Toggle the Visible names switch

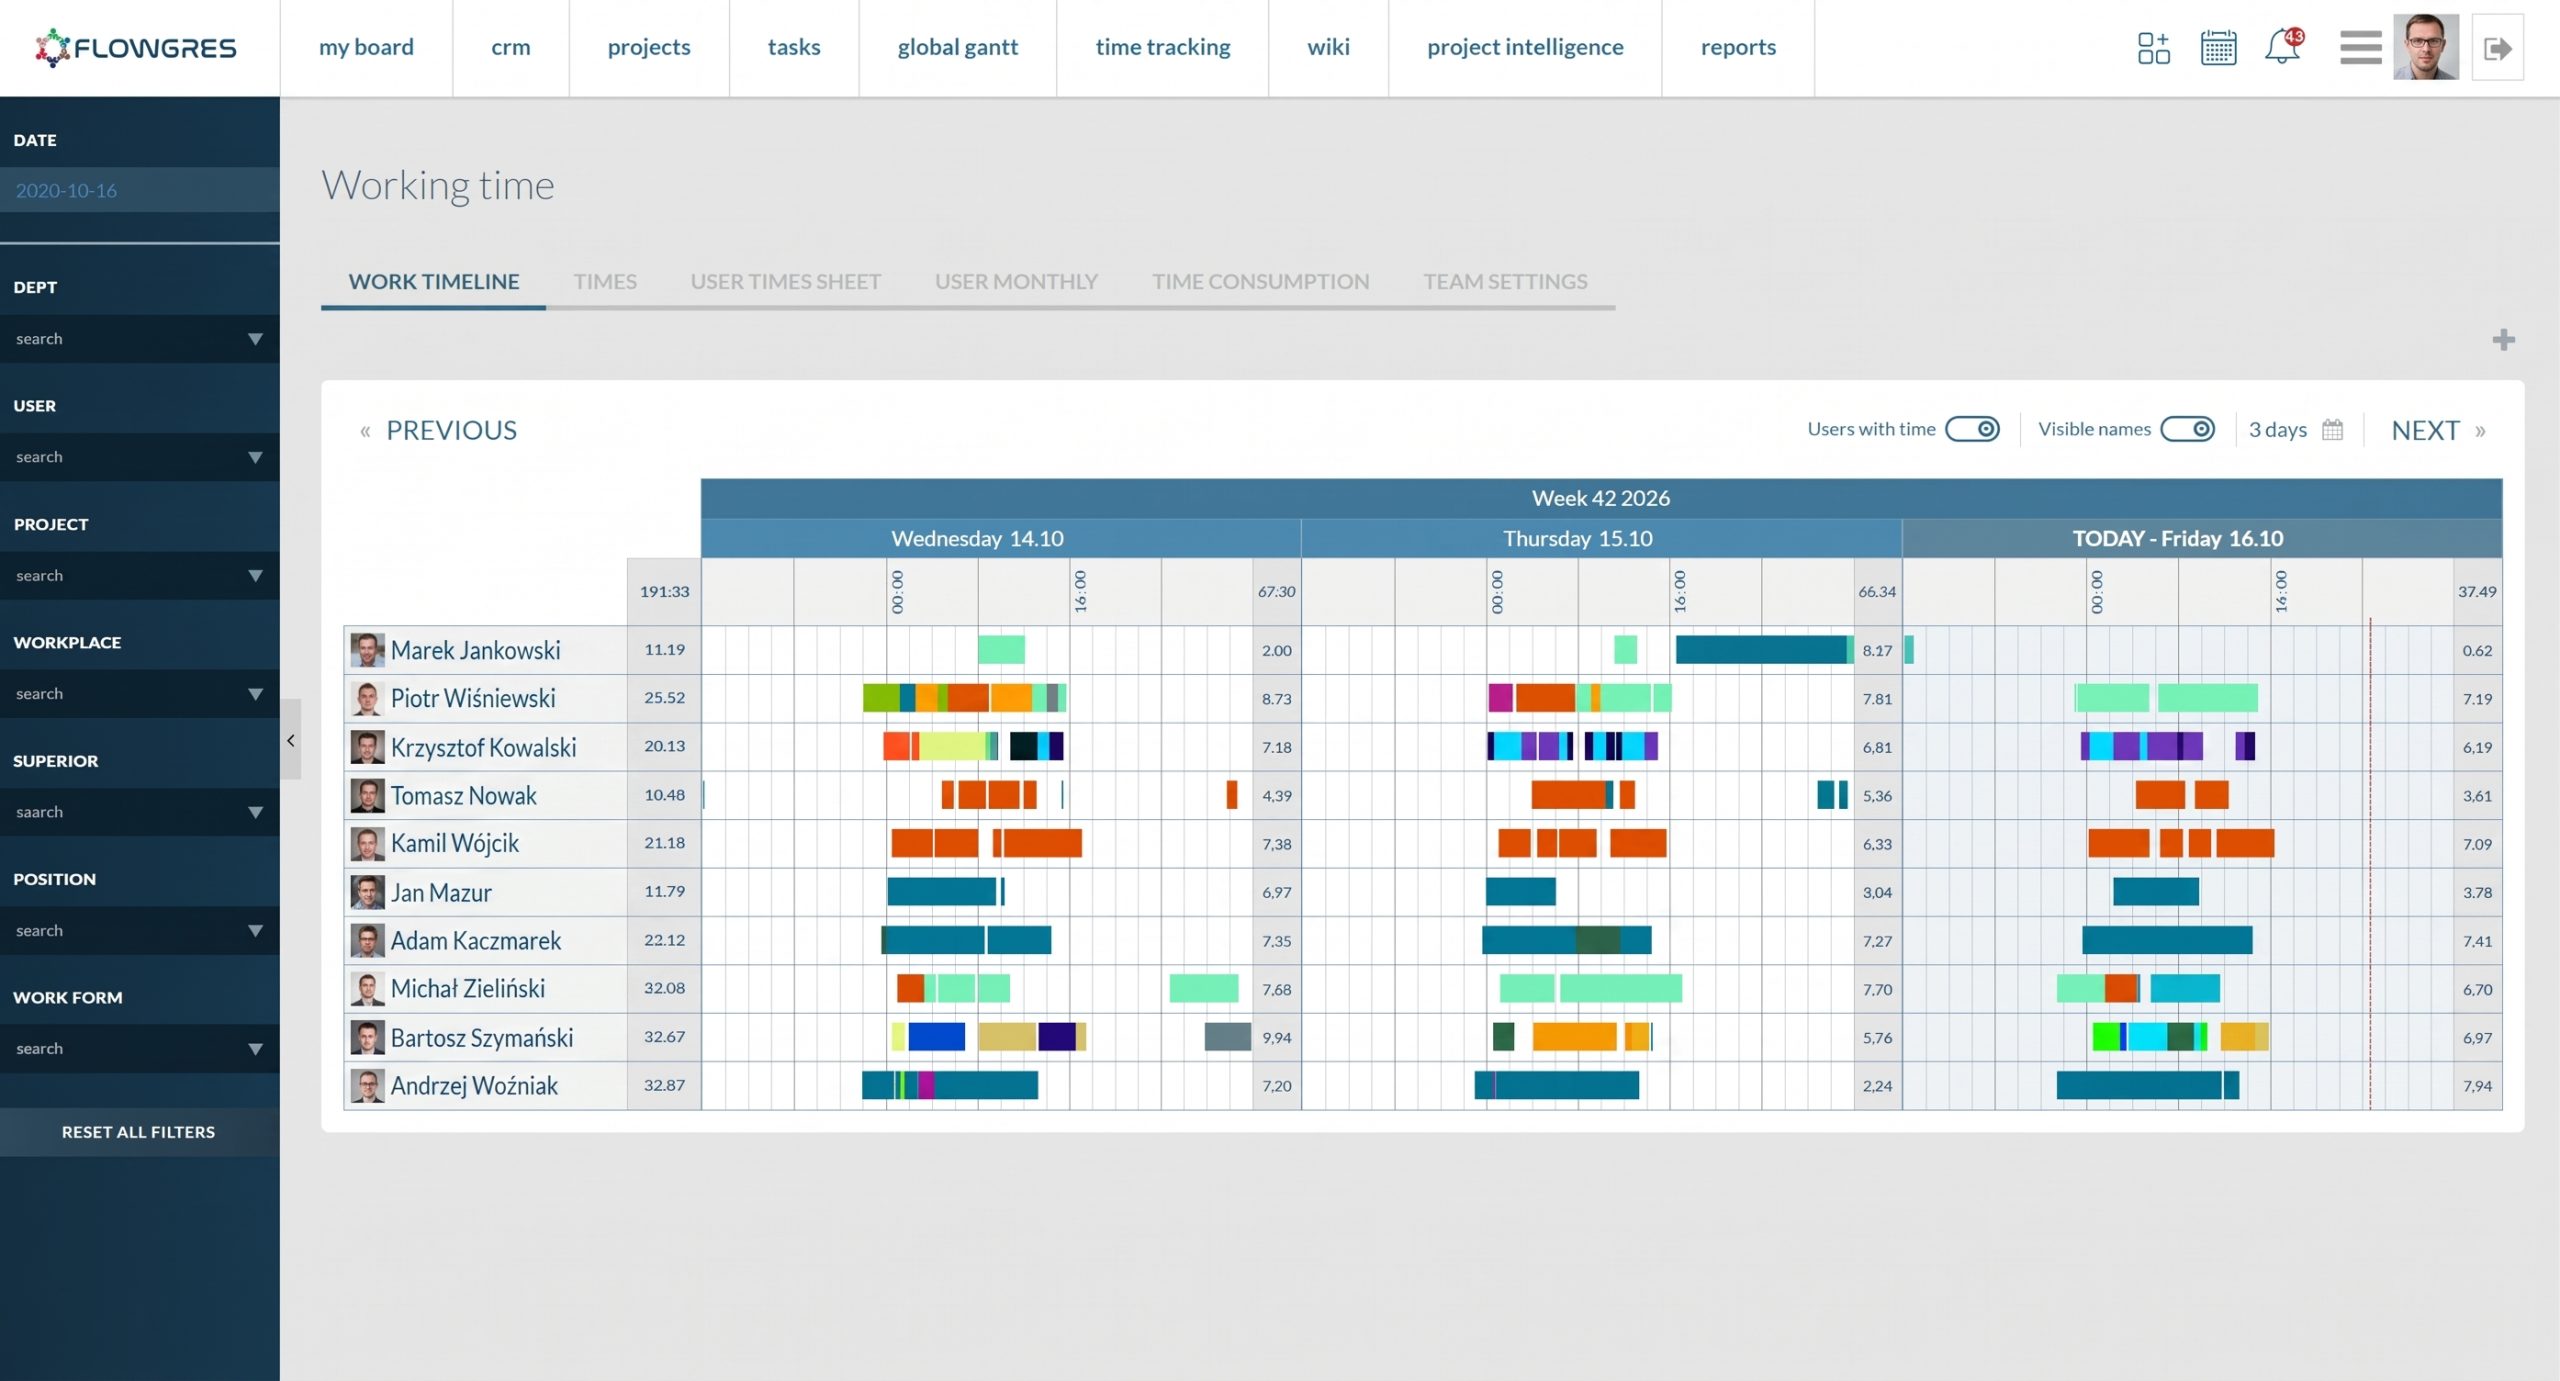2187,429
